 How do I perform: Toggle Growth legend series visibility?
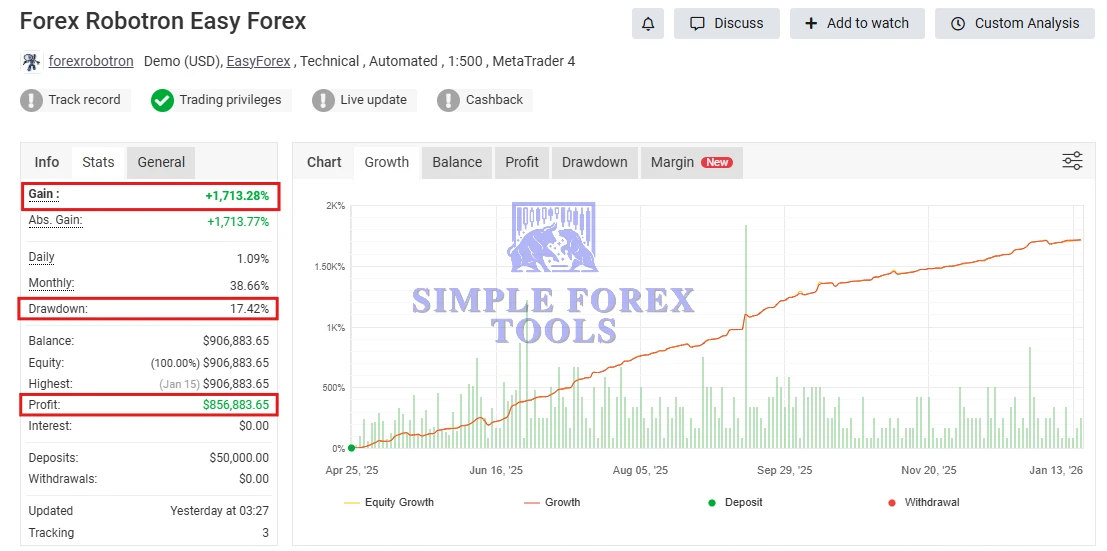click(551, 502)
